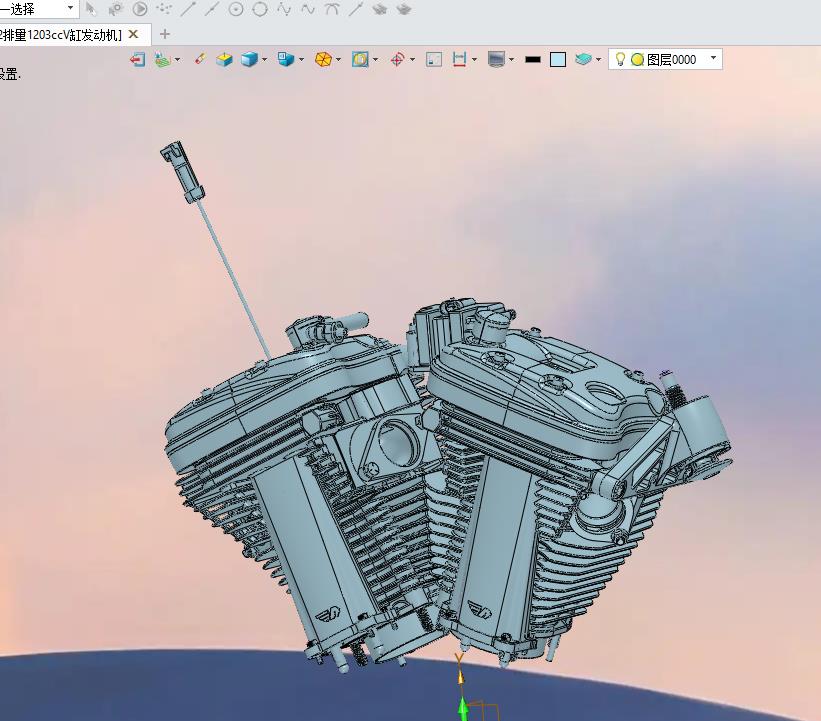Viewport: 821px width, 721px height.
Task: Select the wavy curve snap icon
Action: [308, 9]
